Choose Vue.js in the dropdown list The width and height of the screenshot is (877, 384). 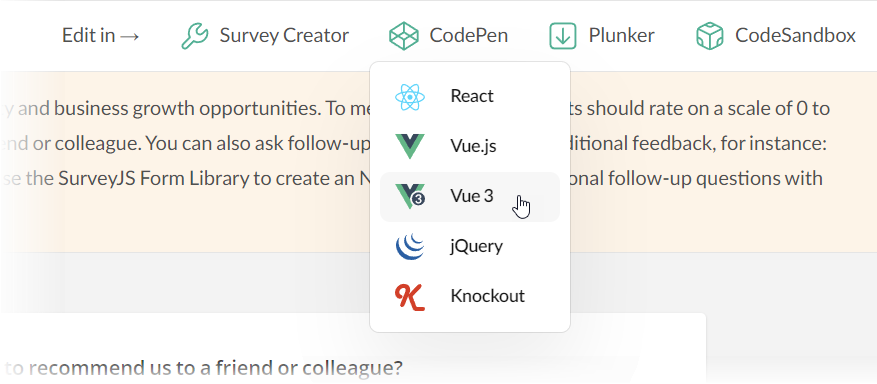470,146
